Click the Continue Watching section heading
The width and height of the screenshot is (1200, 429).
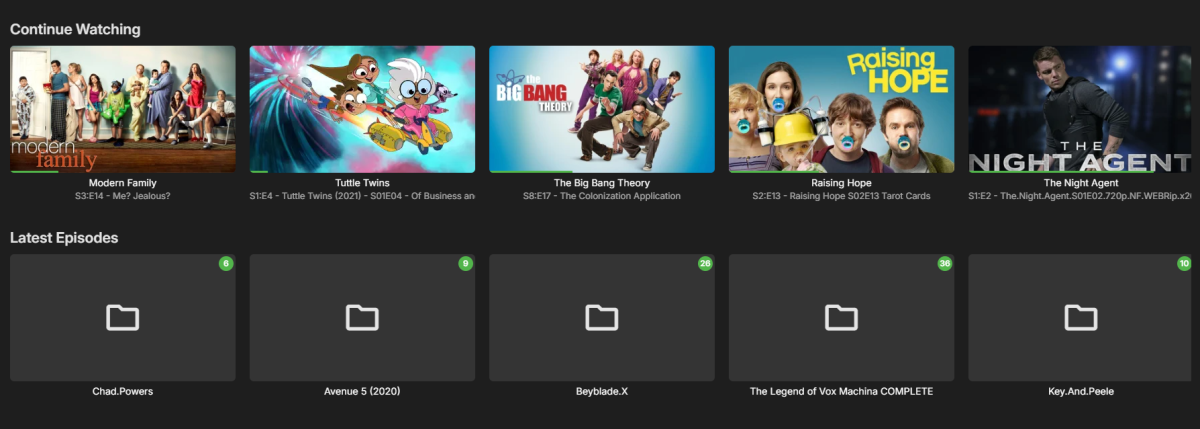(75, 29)
